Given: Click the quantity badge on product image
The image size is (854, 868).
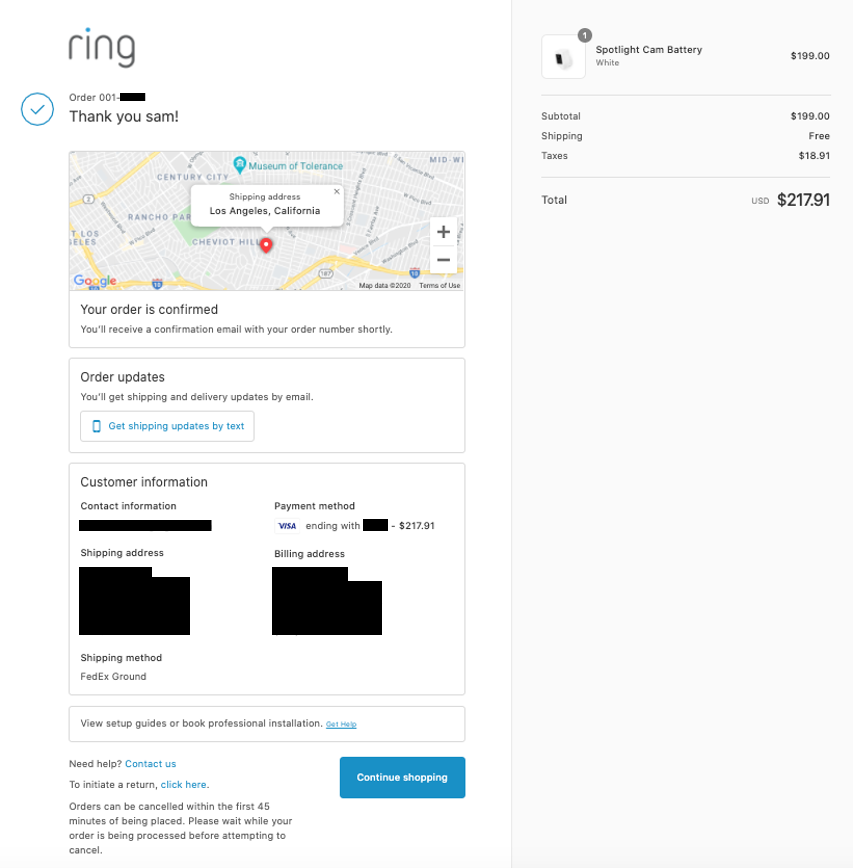Looking at the screenshot, I should click(584, 36).
